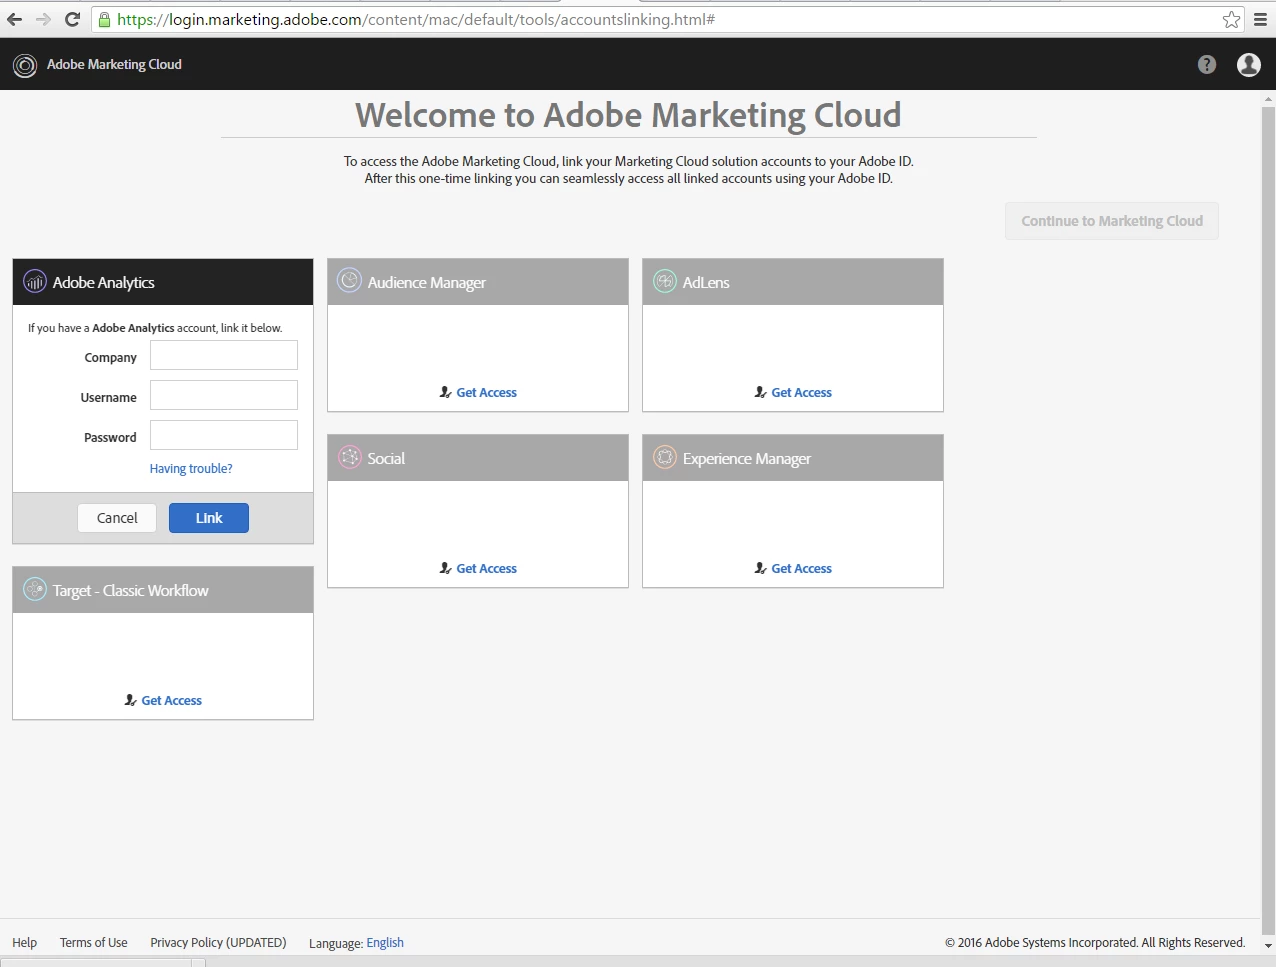
Task: Change language via the English link
Action: tap(385, 943)
